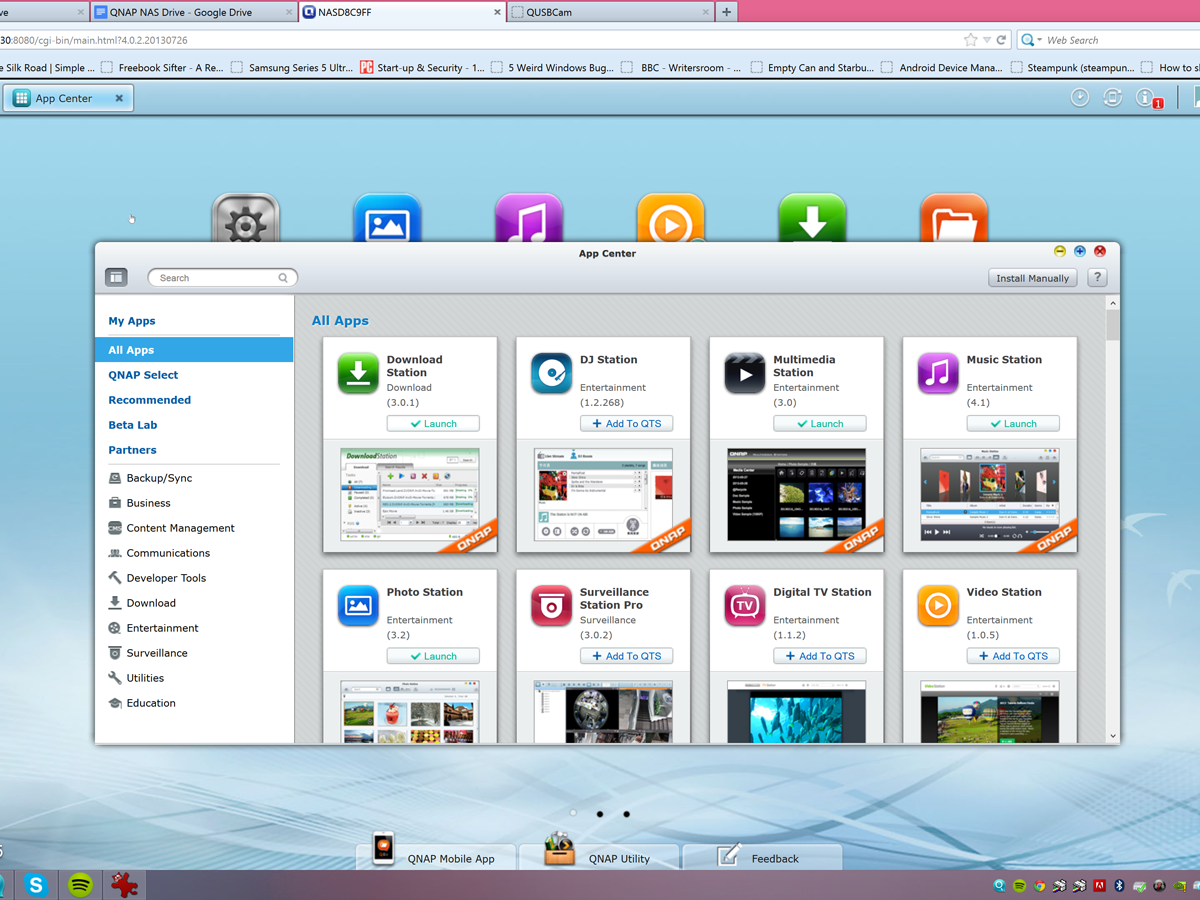Launch Multimedia Station
This screenshot has width=1200, height=900.
(820, 424)
